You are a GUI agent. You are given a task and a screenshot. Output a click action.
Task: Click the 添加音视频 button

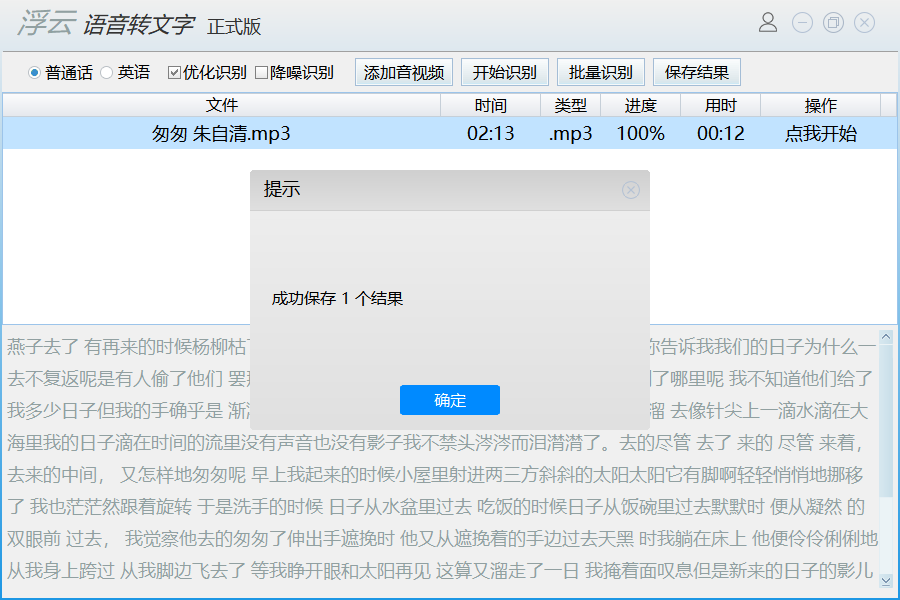[403, 71]
